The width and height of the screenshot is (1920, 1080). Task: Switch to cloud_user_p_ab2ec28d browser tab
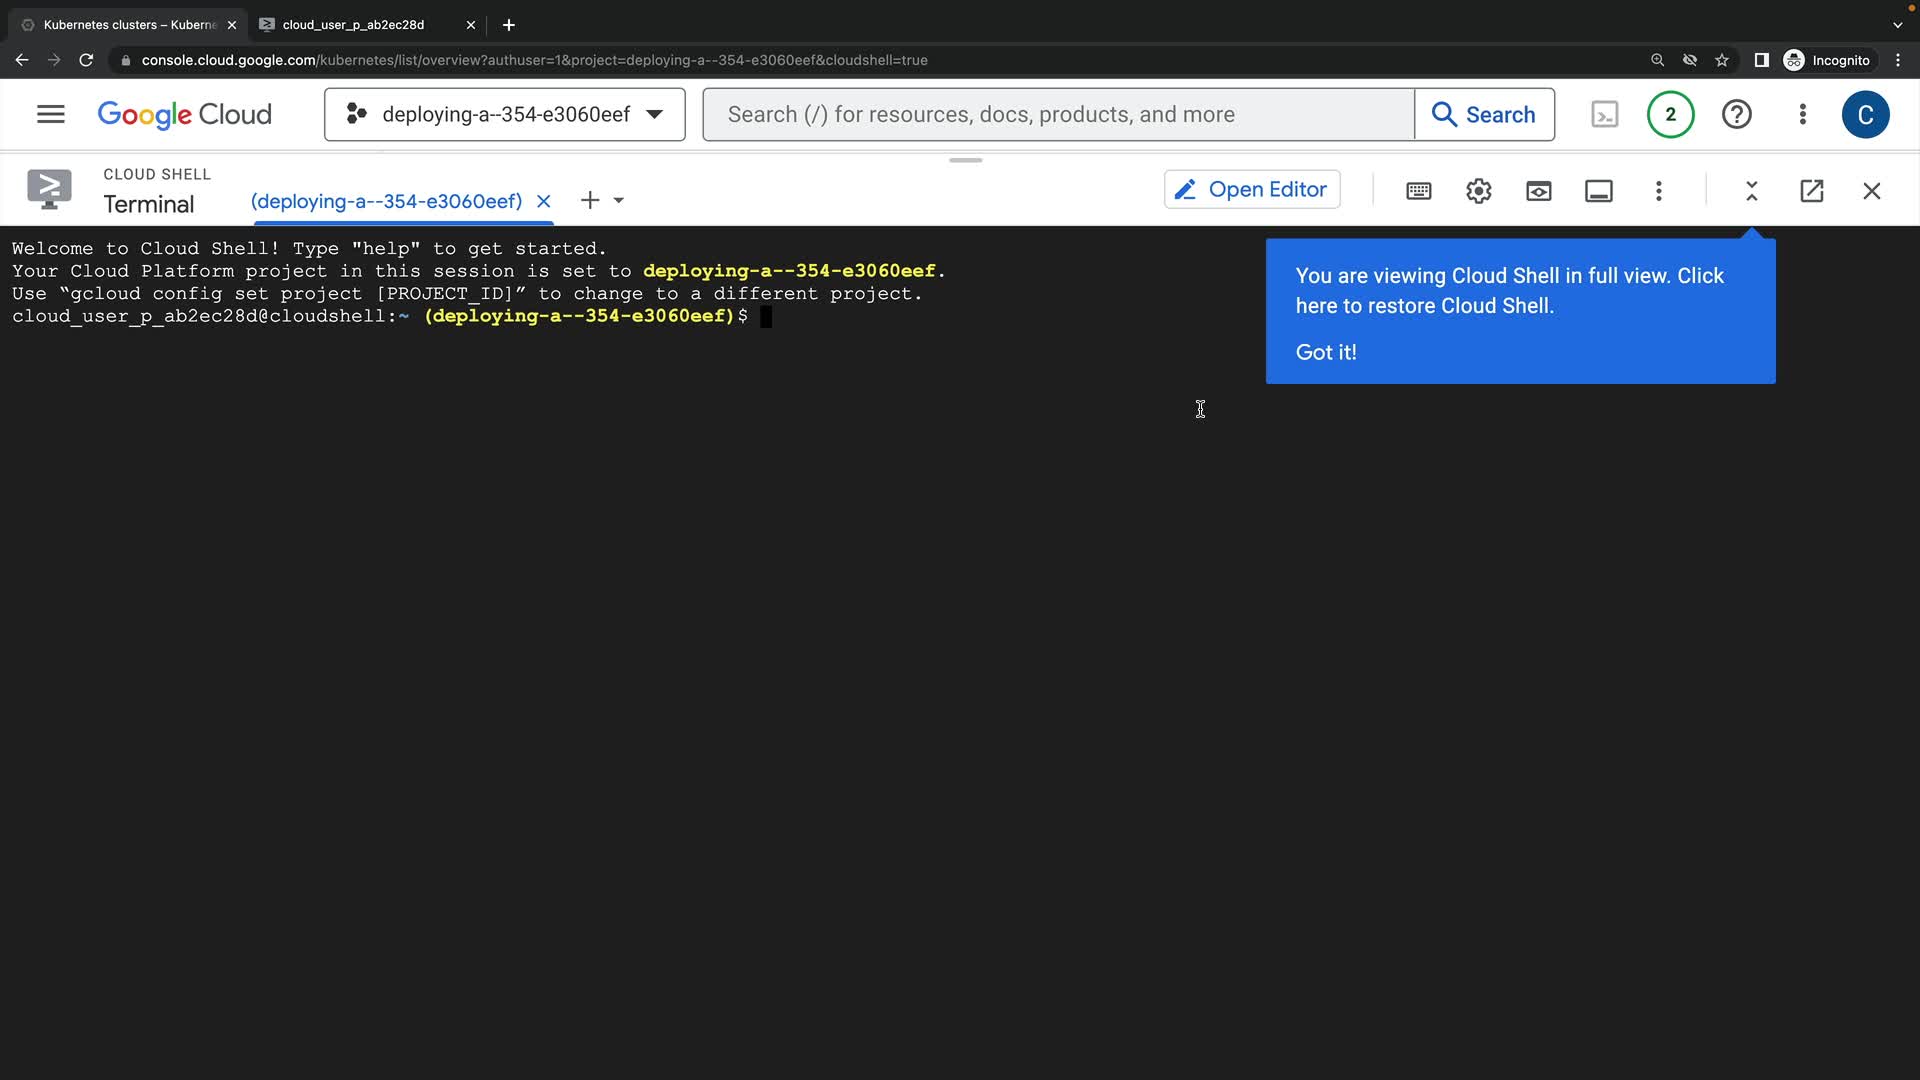[354, 25]
